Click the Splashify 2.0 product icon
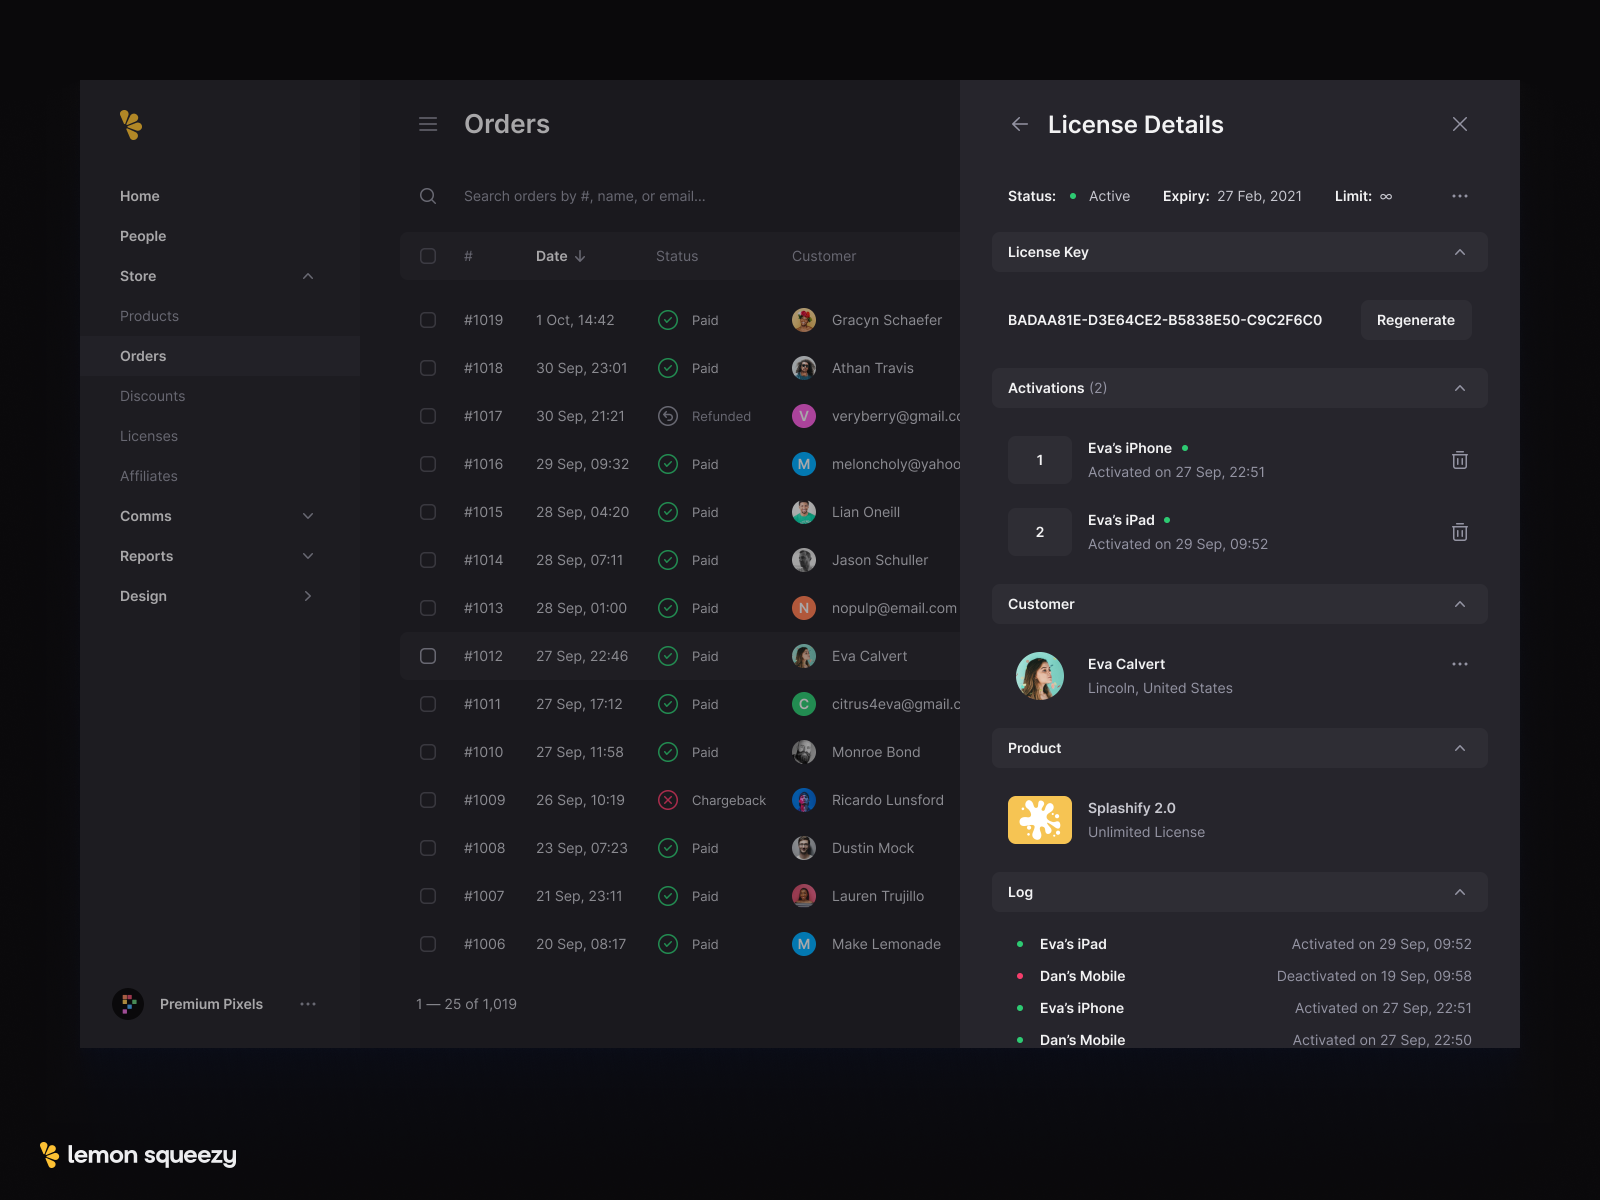Screen dimensions: 1600x1200 1040,819
